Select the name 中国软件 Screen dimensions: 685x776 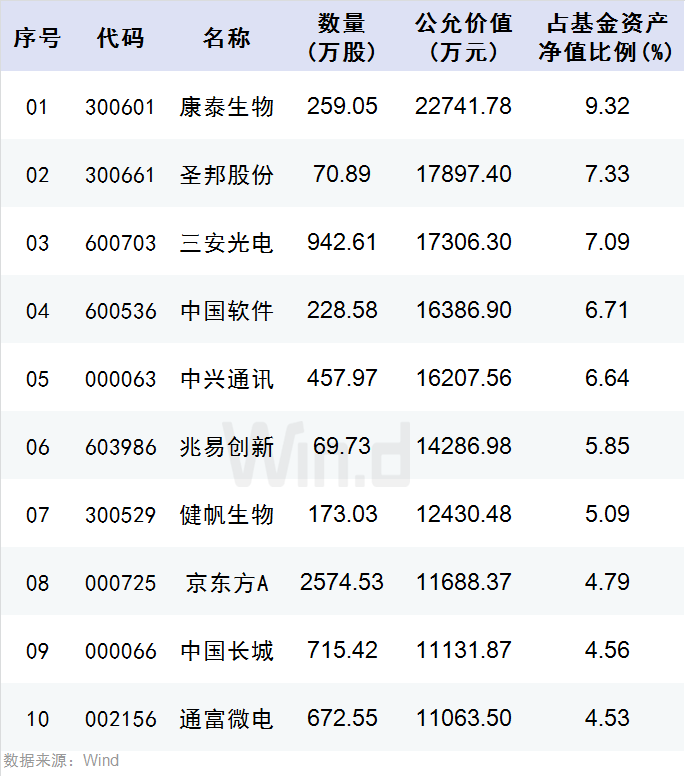pyautogui.click(x=227, y=311)
